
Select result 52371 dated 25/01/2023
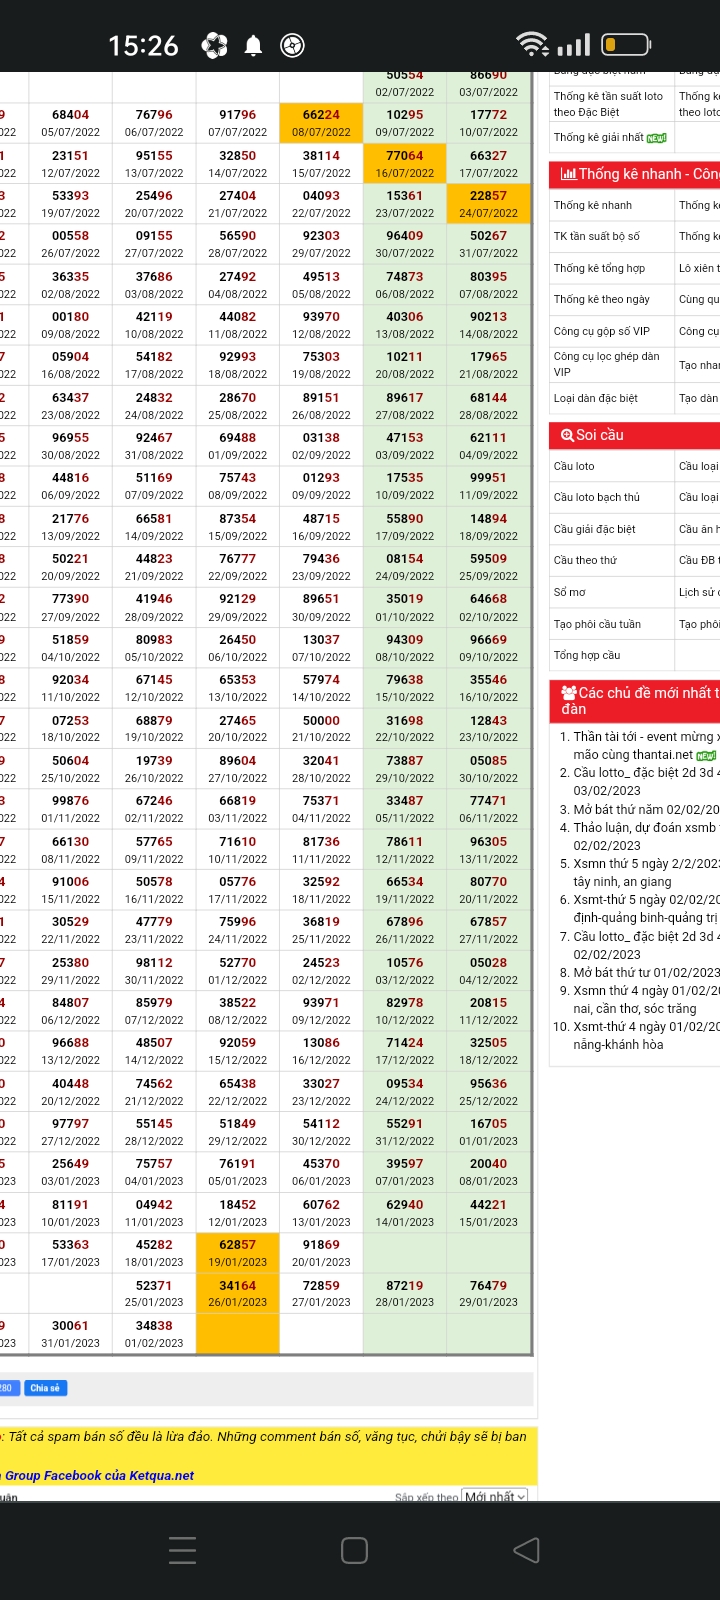click(154, 1294)
